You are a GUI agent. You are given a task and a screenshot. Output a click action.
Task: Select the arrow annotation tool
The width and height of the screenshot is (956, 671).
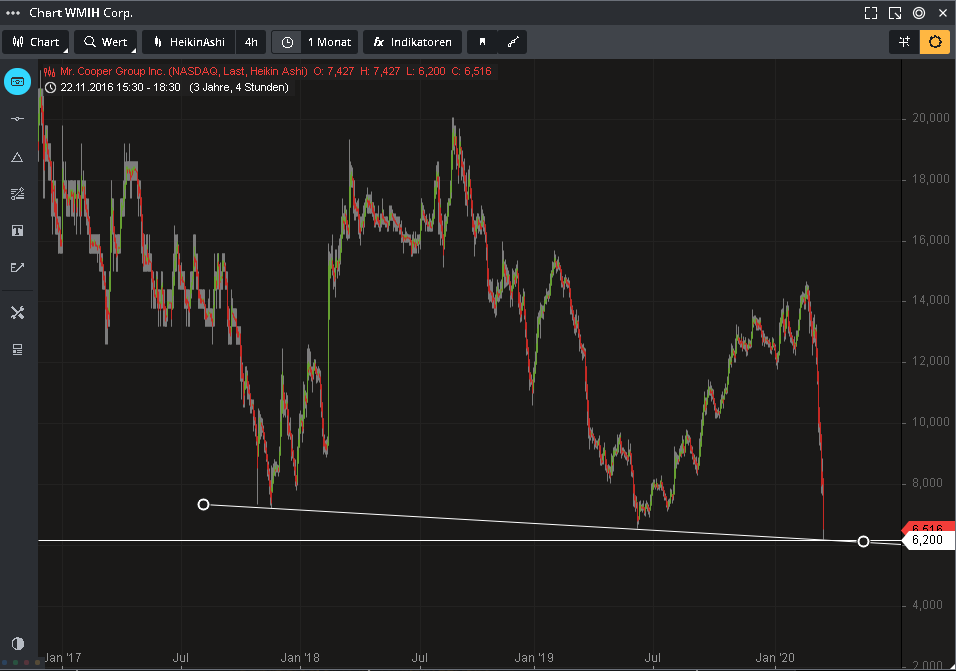[17, 268]
